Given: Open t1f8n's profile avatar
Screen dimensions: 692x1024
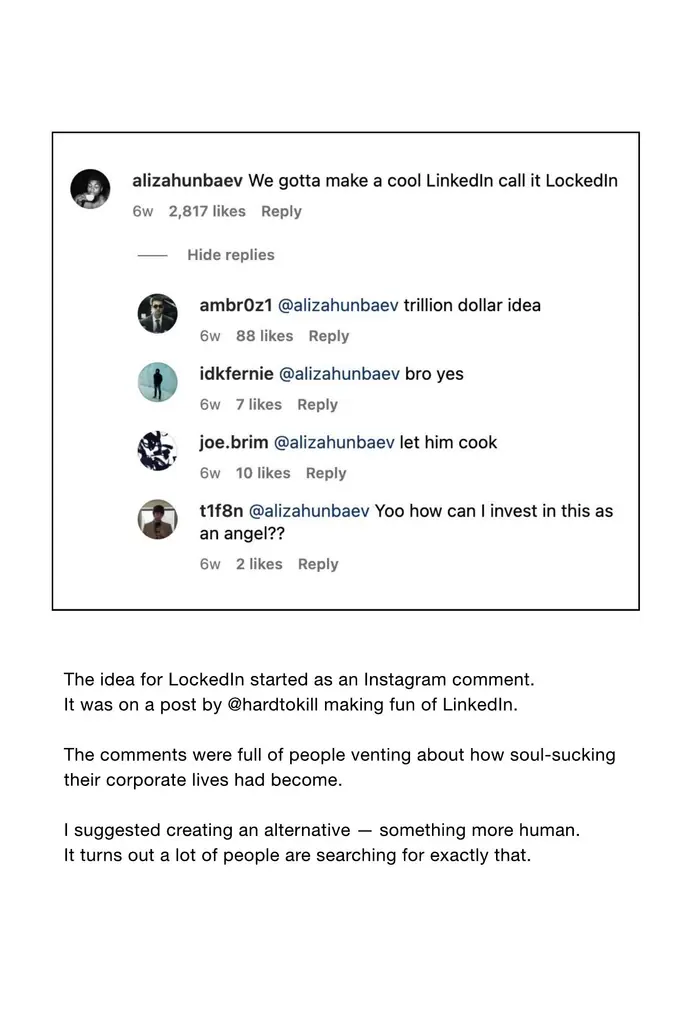Looking at the screenshot, I should click(157, 519).
